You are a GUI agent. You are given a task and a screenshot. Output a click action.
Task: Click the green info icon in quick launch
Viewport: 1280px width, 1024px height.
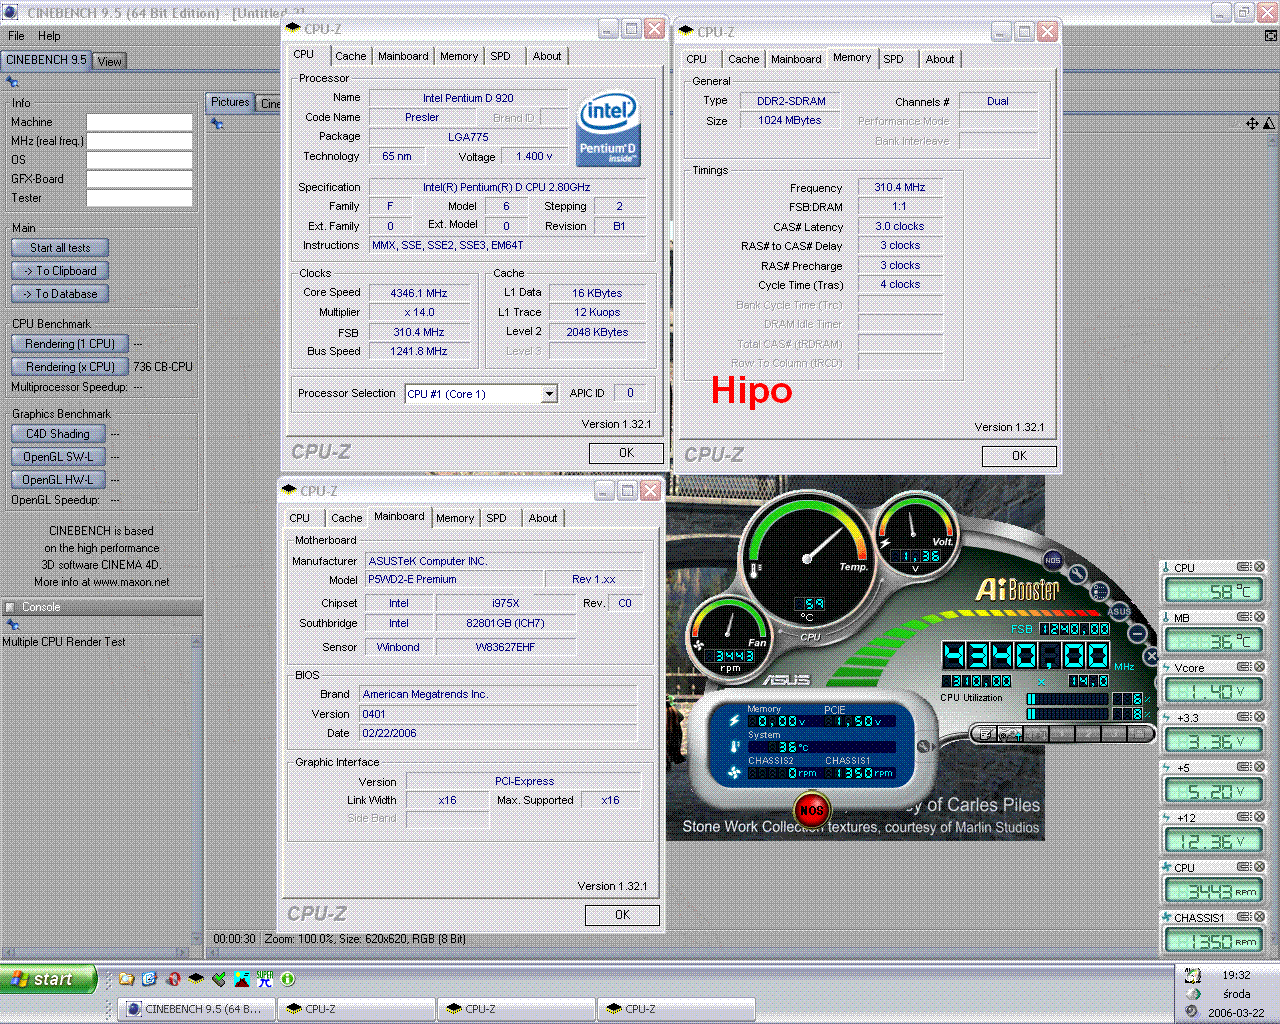[288, 979]
